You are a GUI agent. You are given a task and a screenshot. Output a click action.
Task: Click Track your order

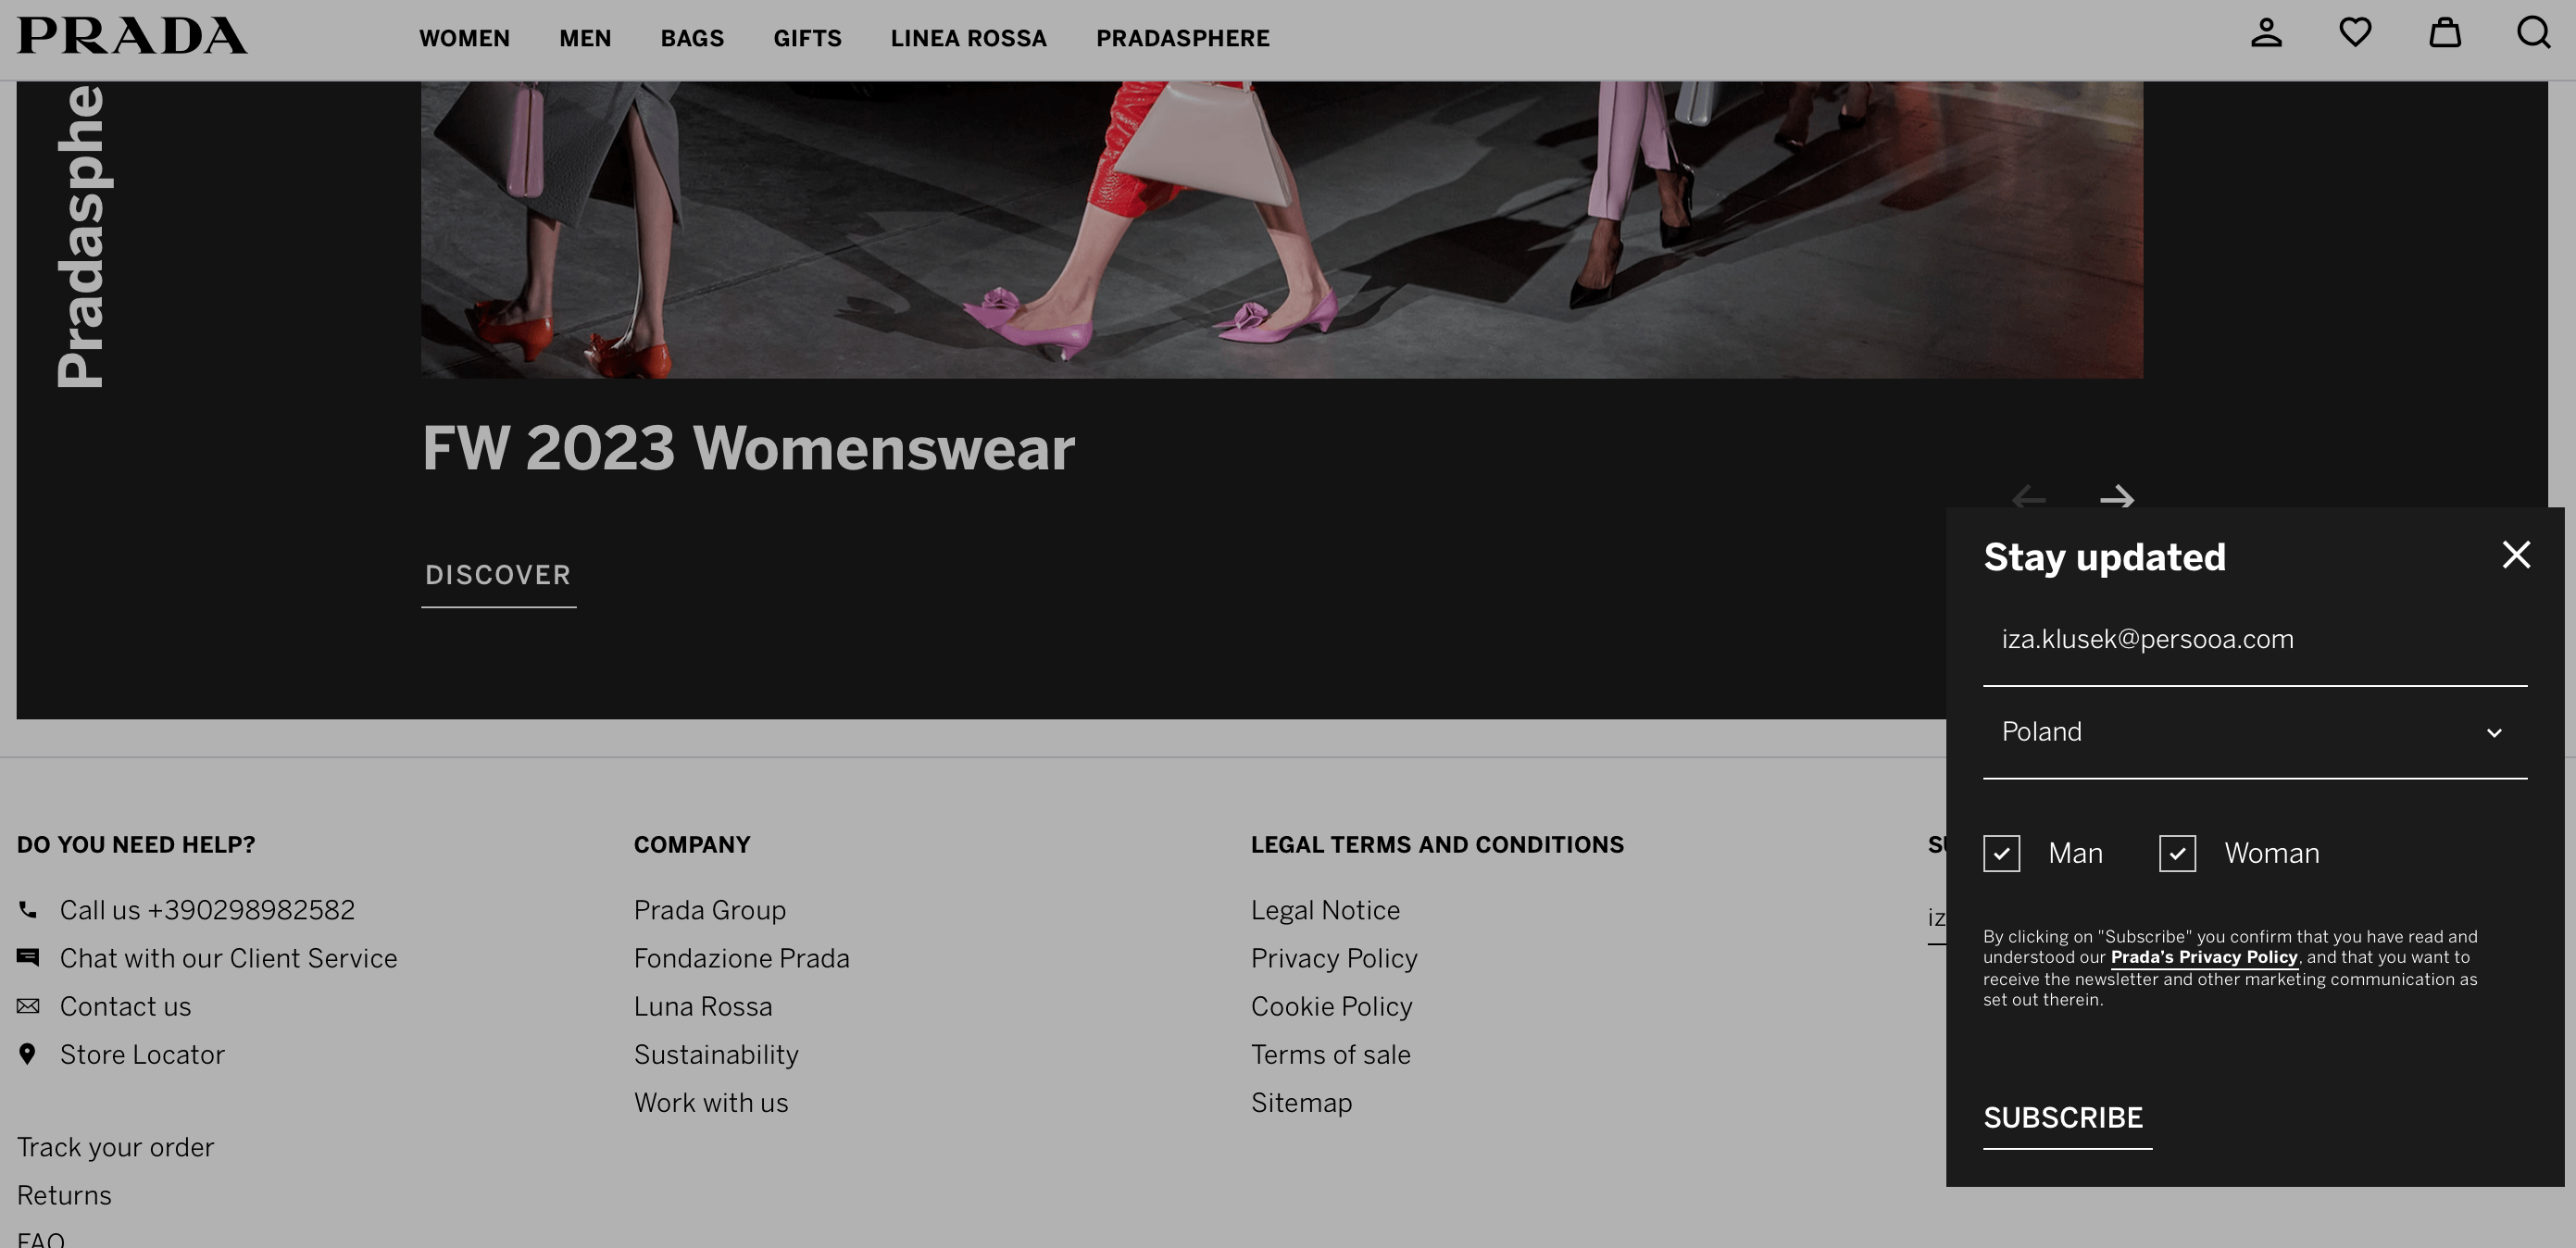click(x=115, y=1146)
